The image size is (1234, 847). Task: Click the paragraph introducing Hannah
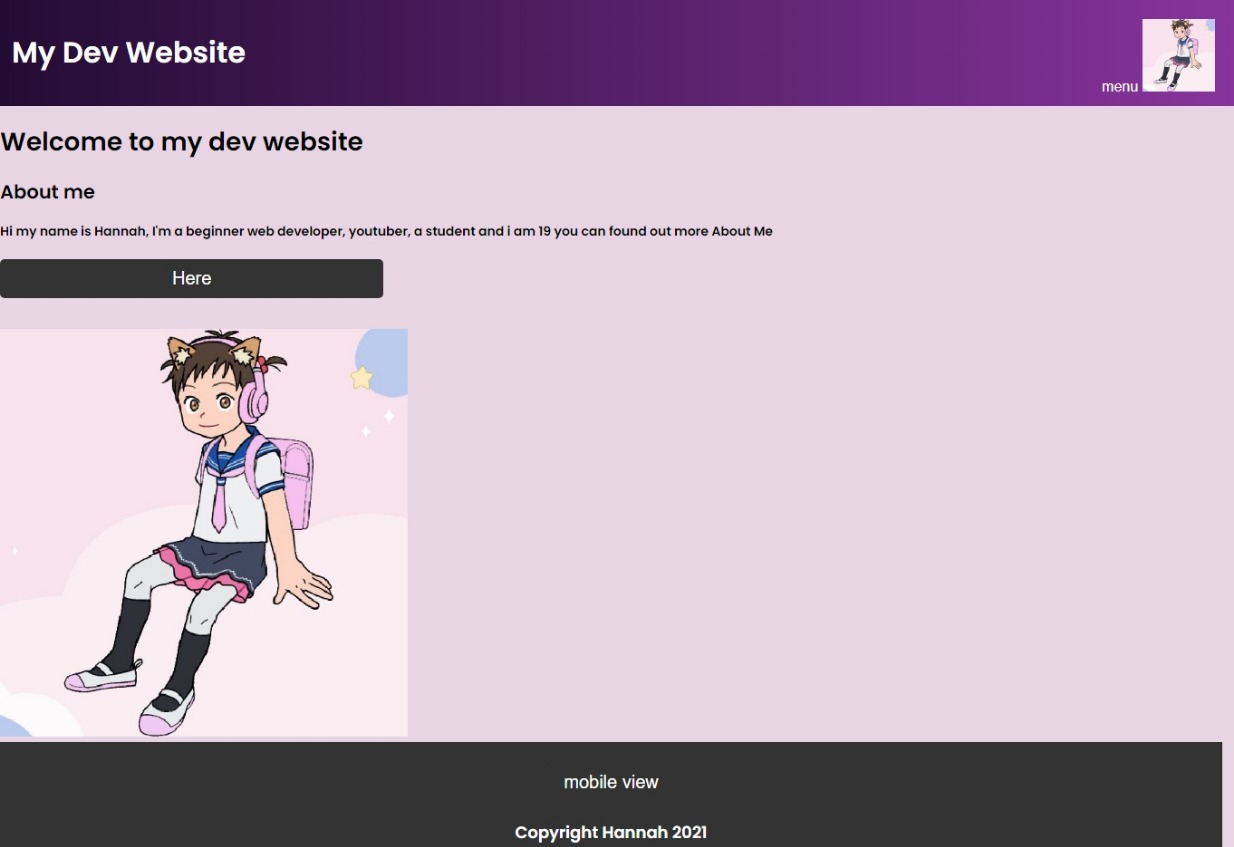386,231
